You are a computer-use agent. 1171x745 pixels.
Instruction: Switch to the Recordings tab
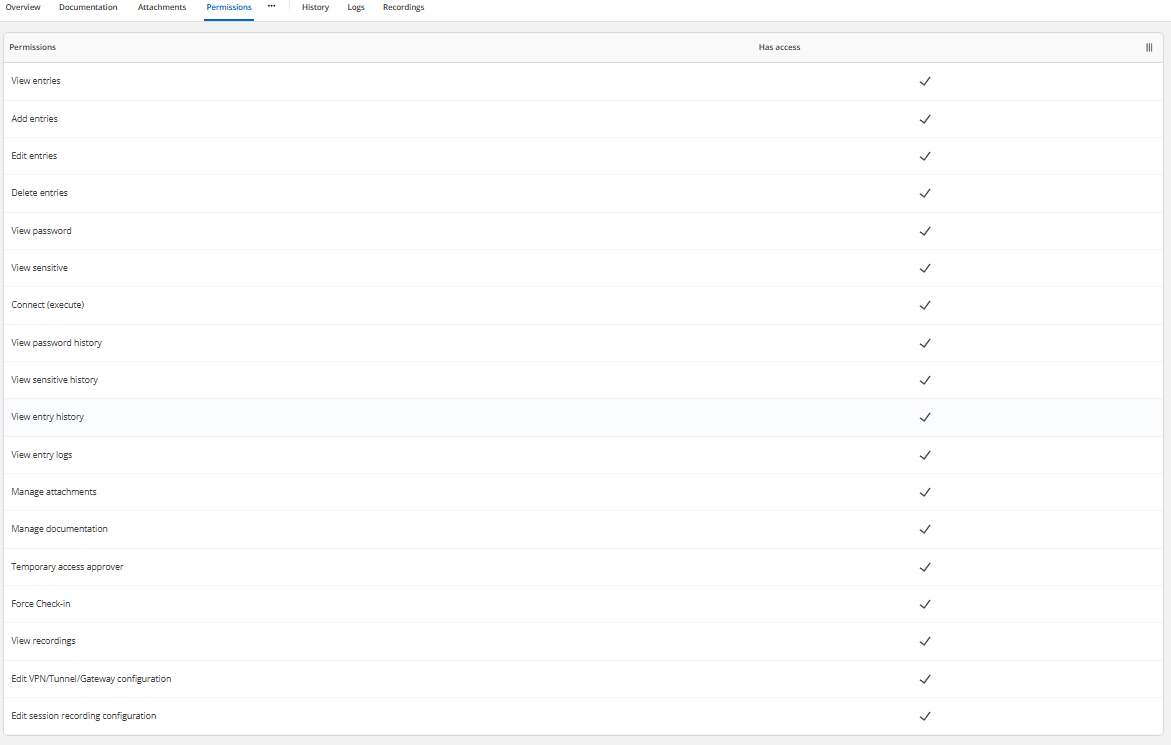coord(403,7)
